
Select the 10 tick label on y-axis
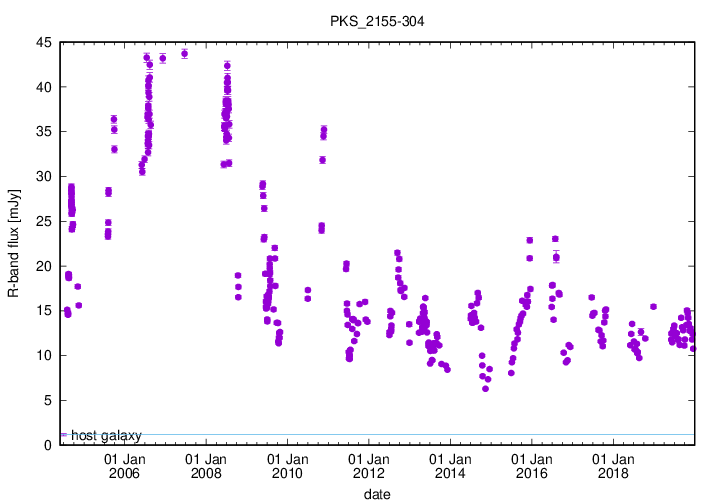[x=44, y=356]
